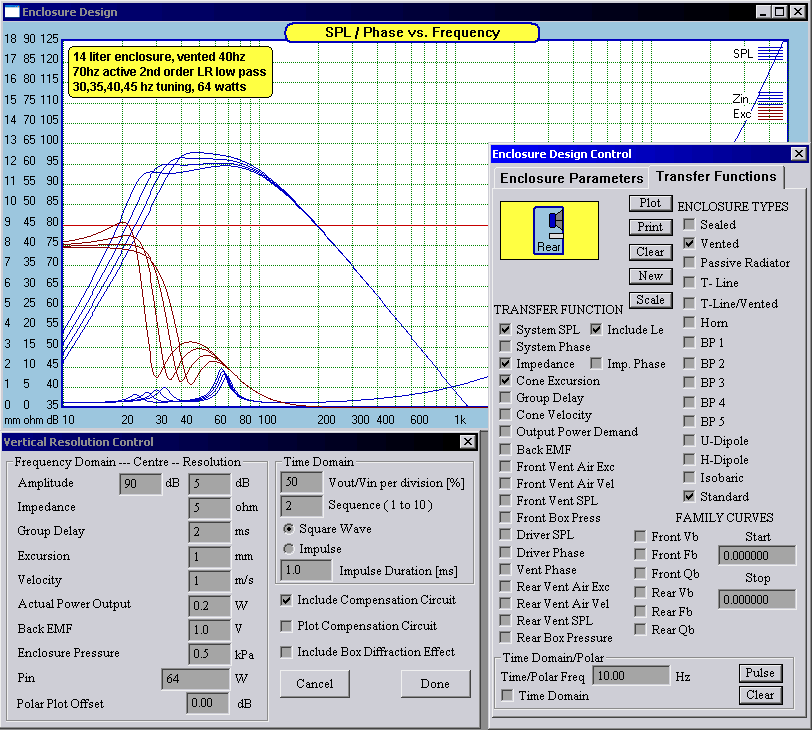Click the Enclosure Design window title icon
The height and width of the screenshot is (730, 812).
pyautogui.click(x=11, y=11)
